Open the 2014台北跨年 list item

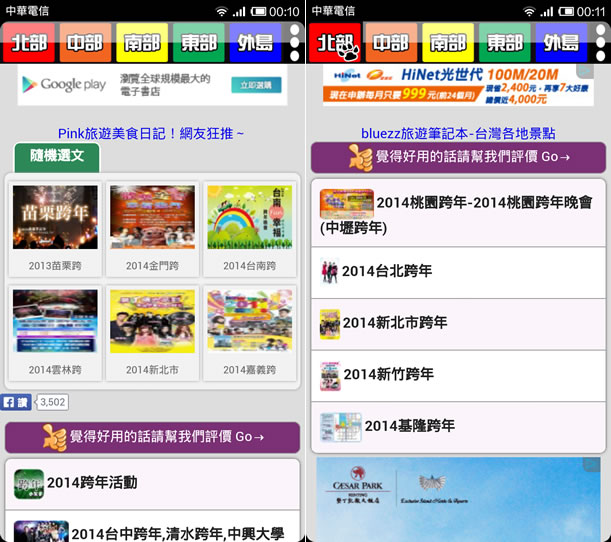point(458,272)
